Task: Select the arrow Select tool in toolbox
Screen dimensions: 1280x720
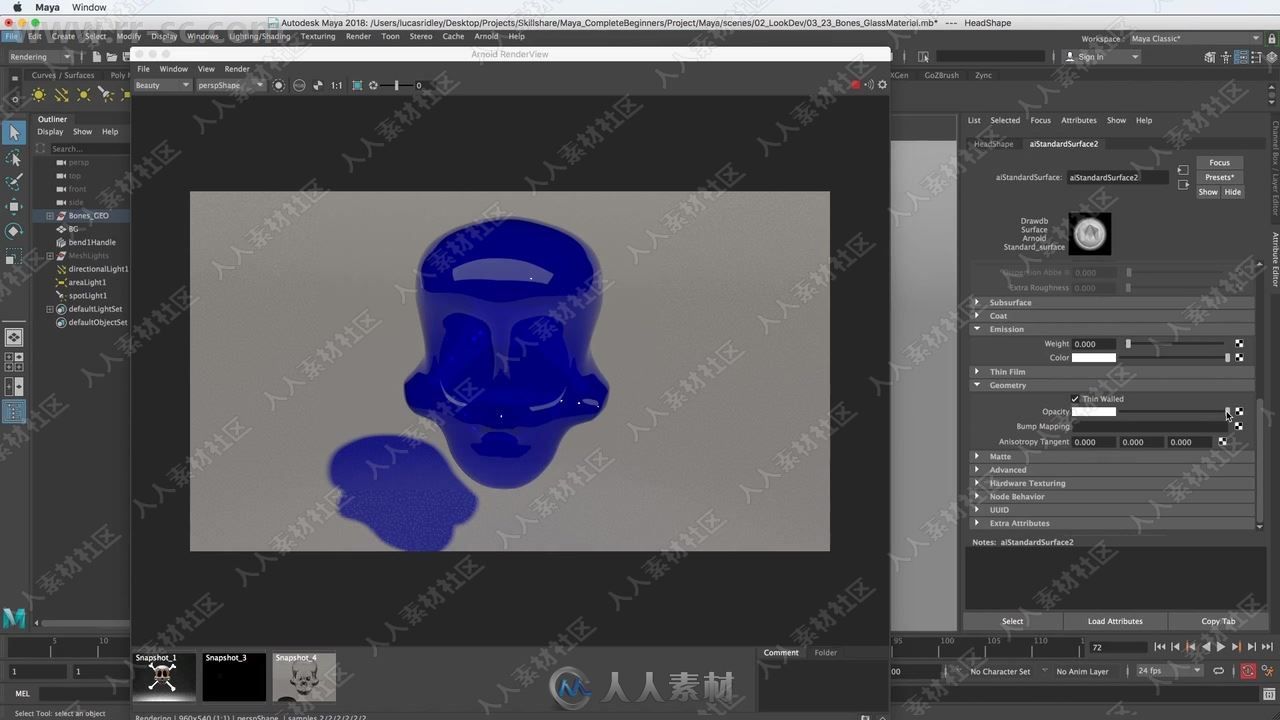Action: point(14,133)
